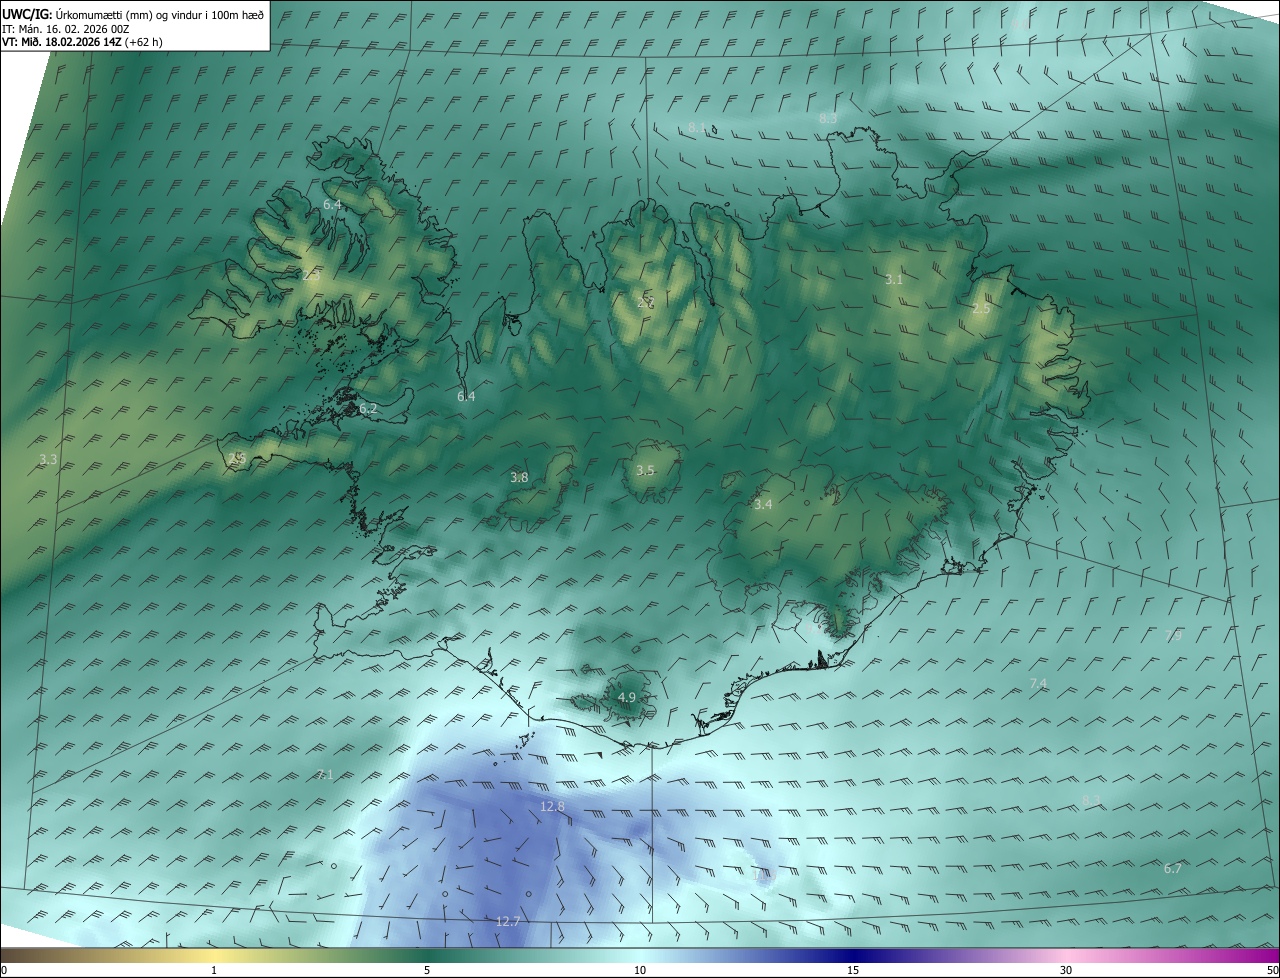The height and width of the screenshot is (978, 1280).
Task: Click the 4.9 value on the map
Action: 627,697
